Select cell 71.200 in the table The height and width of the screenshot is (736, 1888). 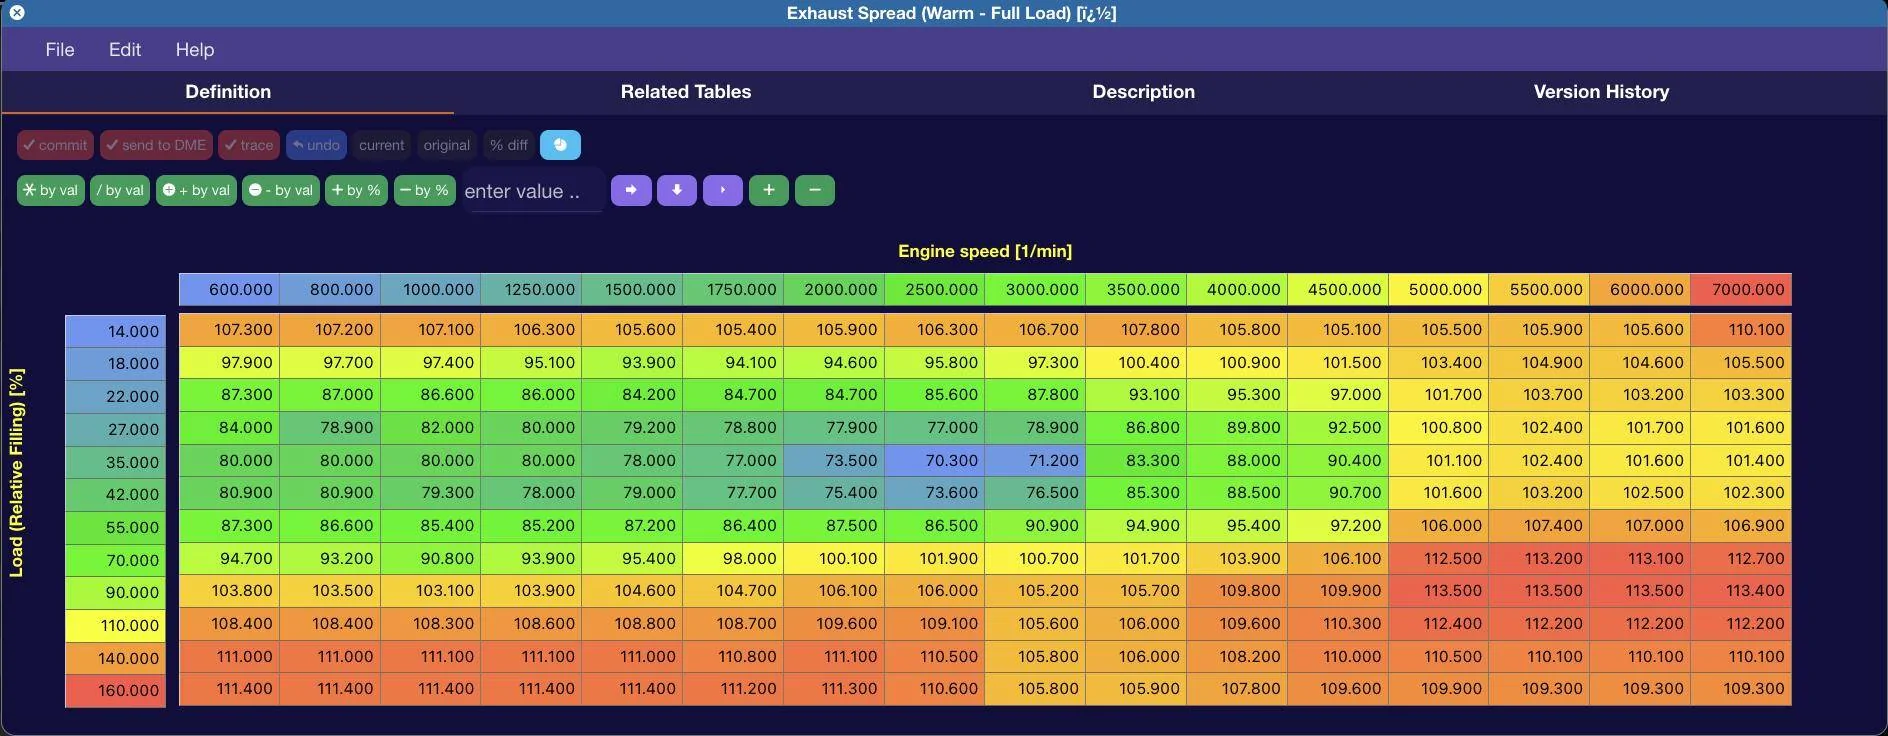pyautogui.click(x=1036, y=460)
